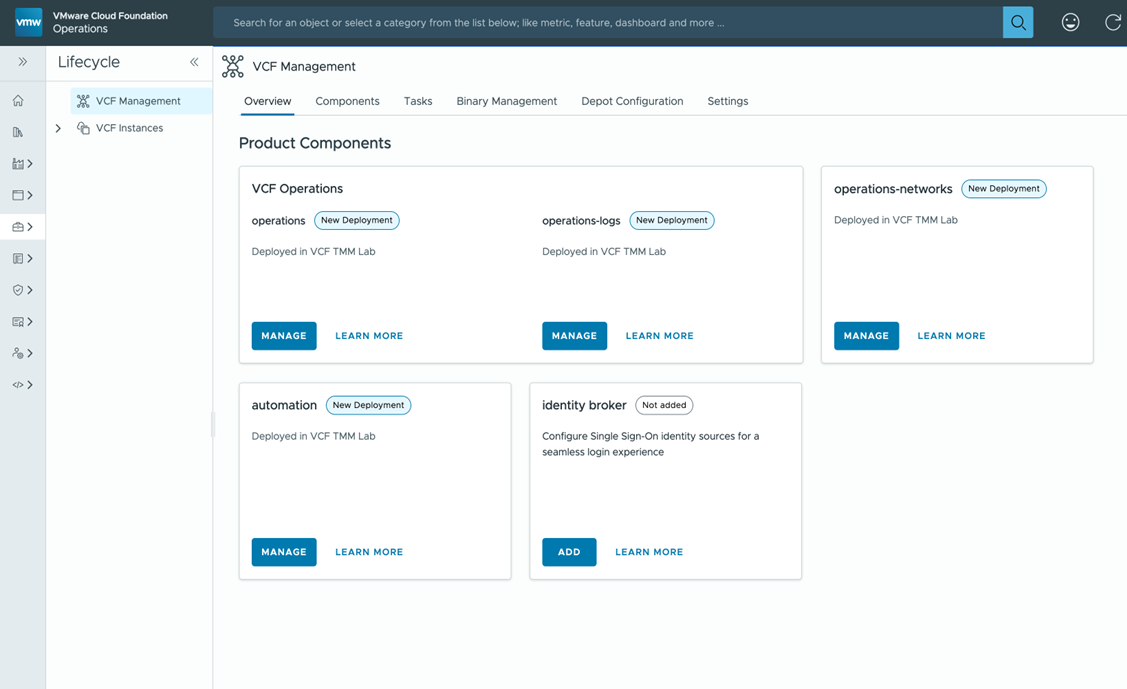
Task: Click the refresh icon in header
Action: coord(1113,22)
